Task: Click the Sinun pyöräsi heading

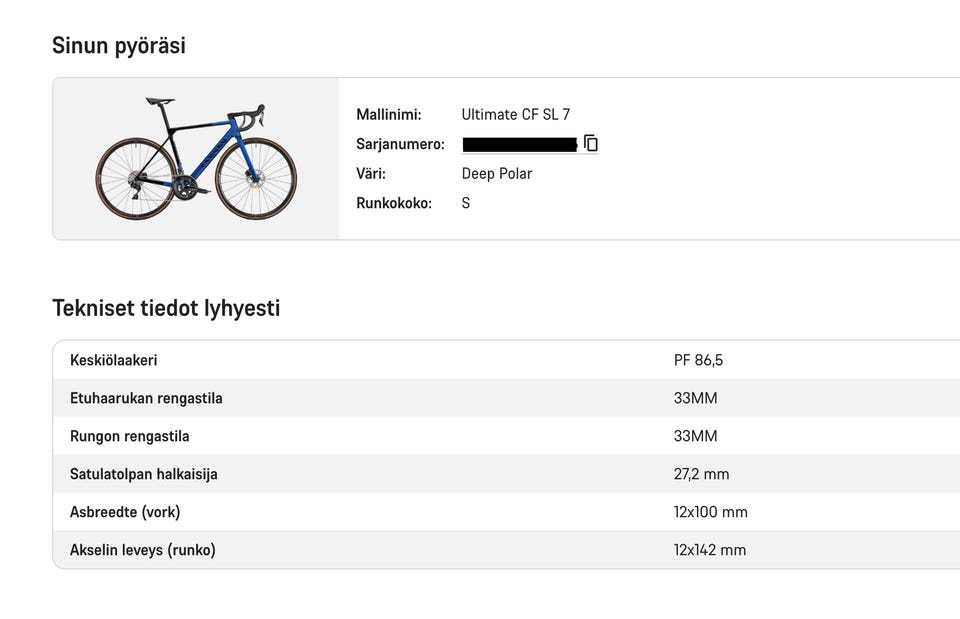Action: click(x=119, y=46)
